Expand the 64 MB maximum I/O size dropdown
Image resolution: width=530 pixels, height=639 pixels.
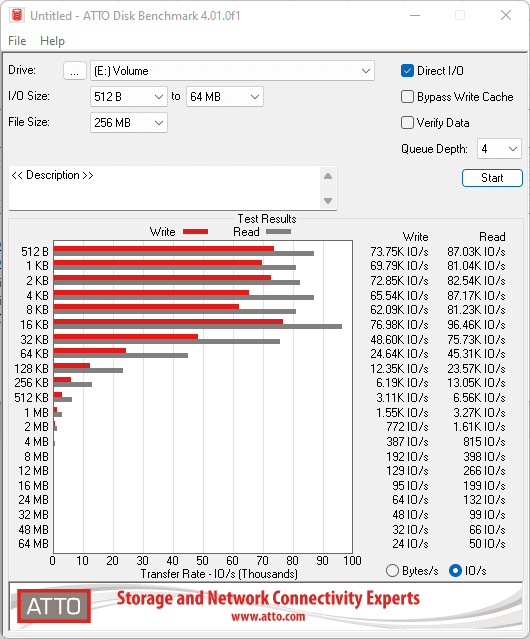(225, 97)
